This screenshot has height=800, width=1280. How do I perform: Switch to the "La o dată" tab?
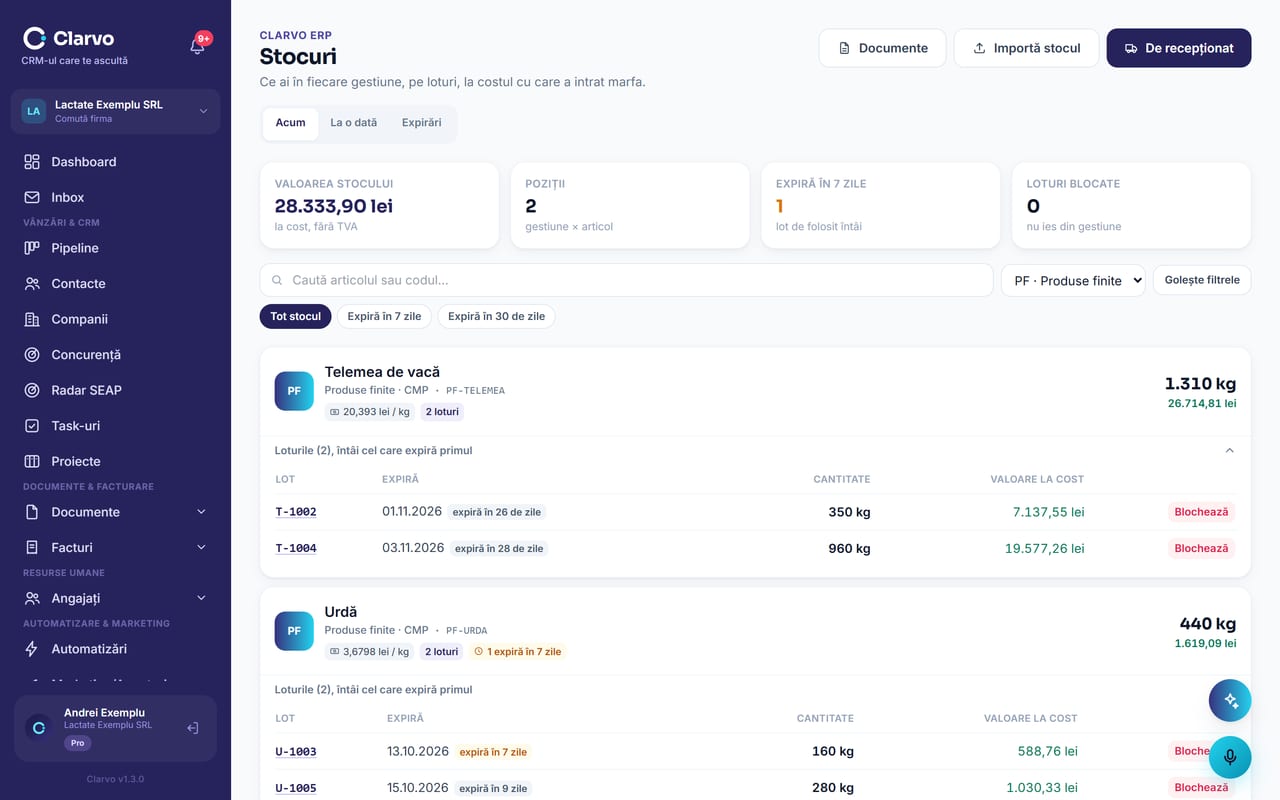click(354, 123)
